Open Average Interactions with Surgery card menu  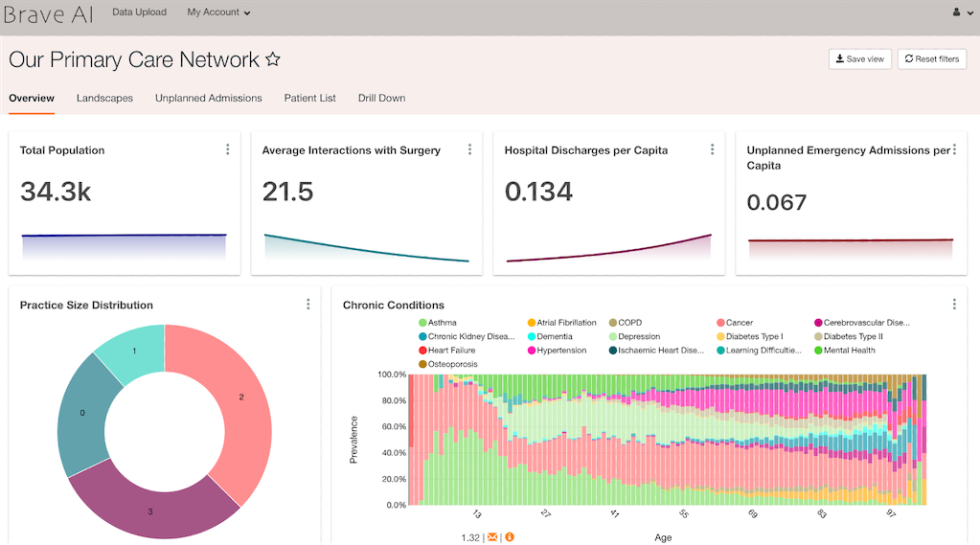pos(470,150)
